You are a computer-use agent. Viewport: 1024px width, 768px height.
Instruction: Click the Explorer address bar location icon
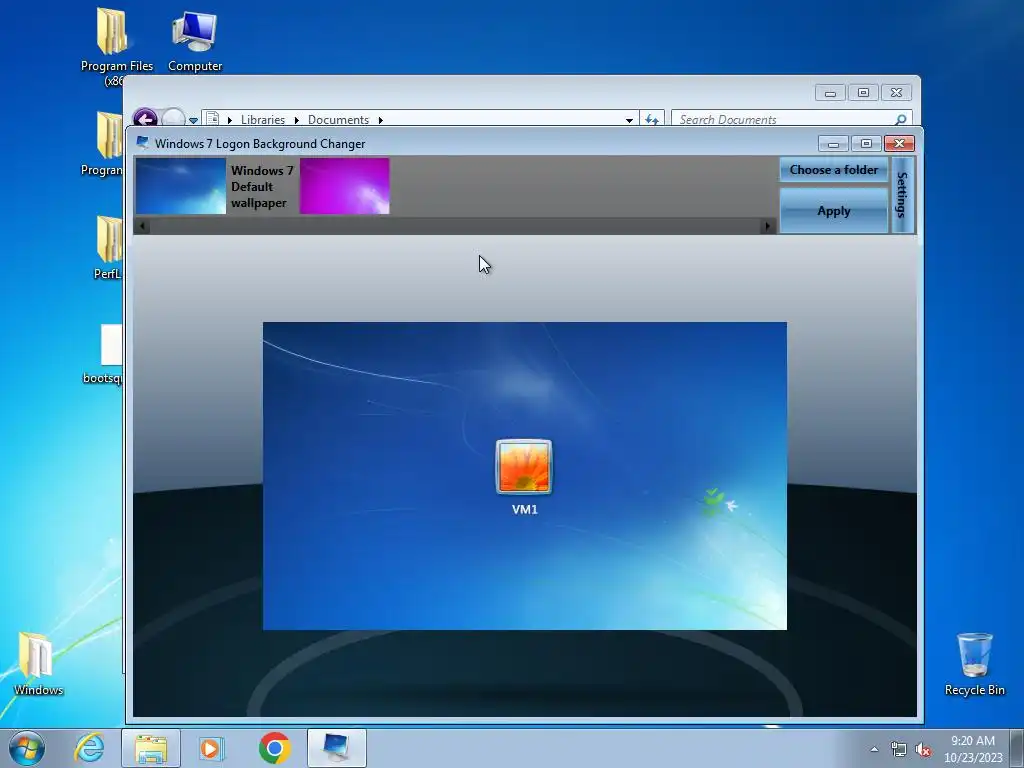pyautogui.click(x=212, y=120)
